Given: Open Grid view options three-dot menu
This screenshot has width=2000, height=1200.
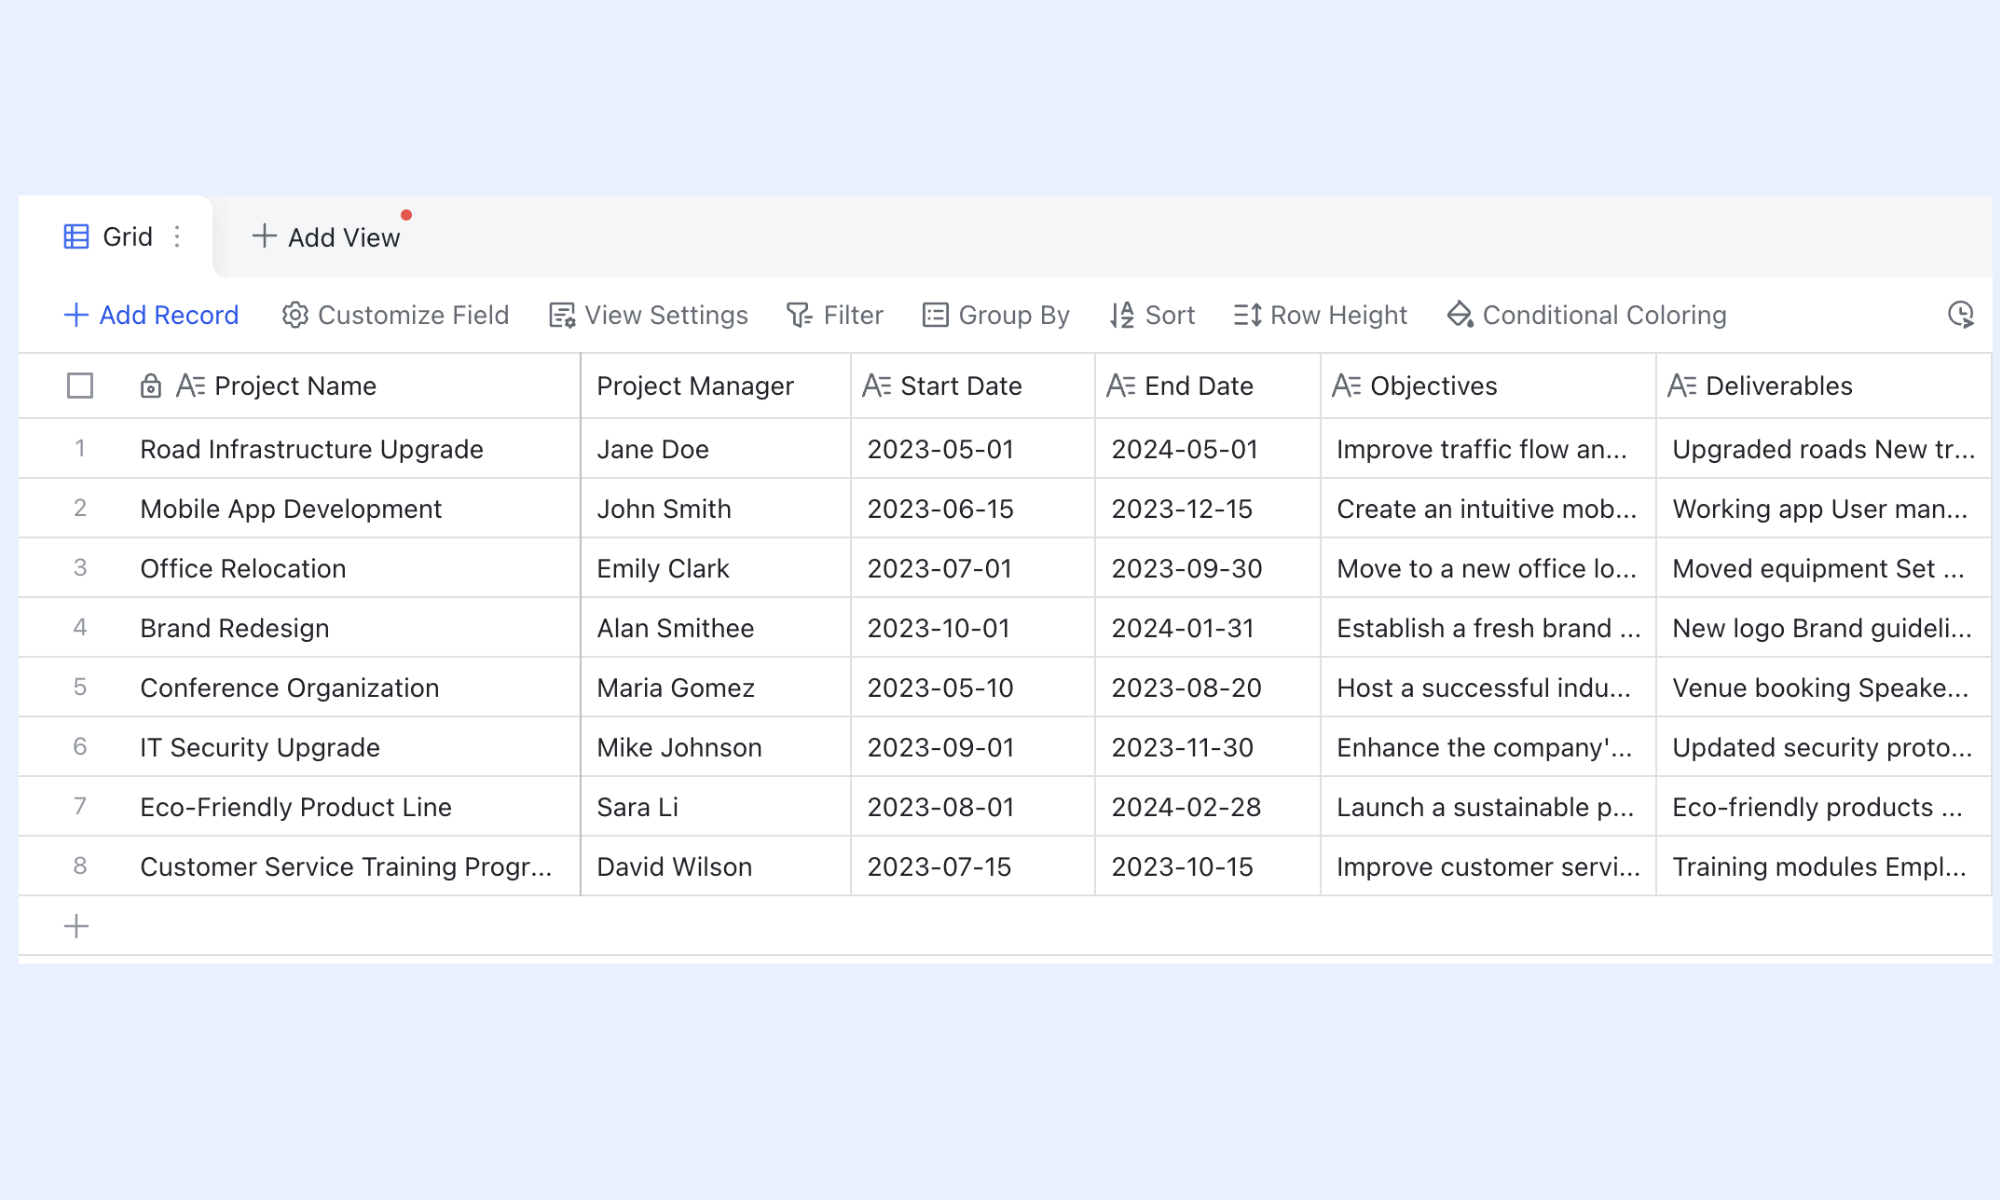Looking at the screenshot, I should click(x=177, y=237).
